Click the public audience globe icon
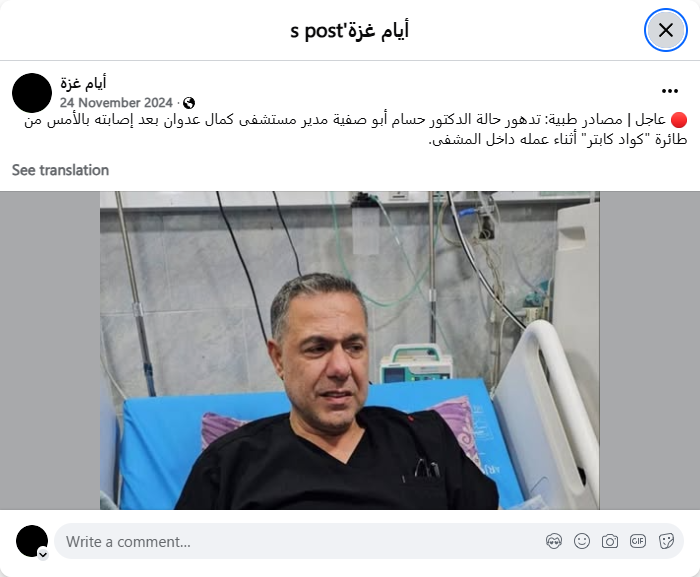This screenshot has height=577, width=700. 189,103
